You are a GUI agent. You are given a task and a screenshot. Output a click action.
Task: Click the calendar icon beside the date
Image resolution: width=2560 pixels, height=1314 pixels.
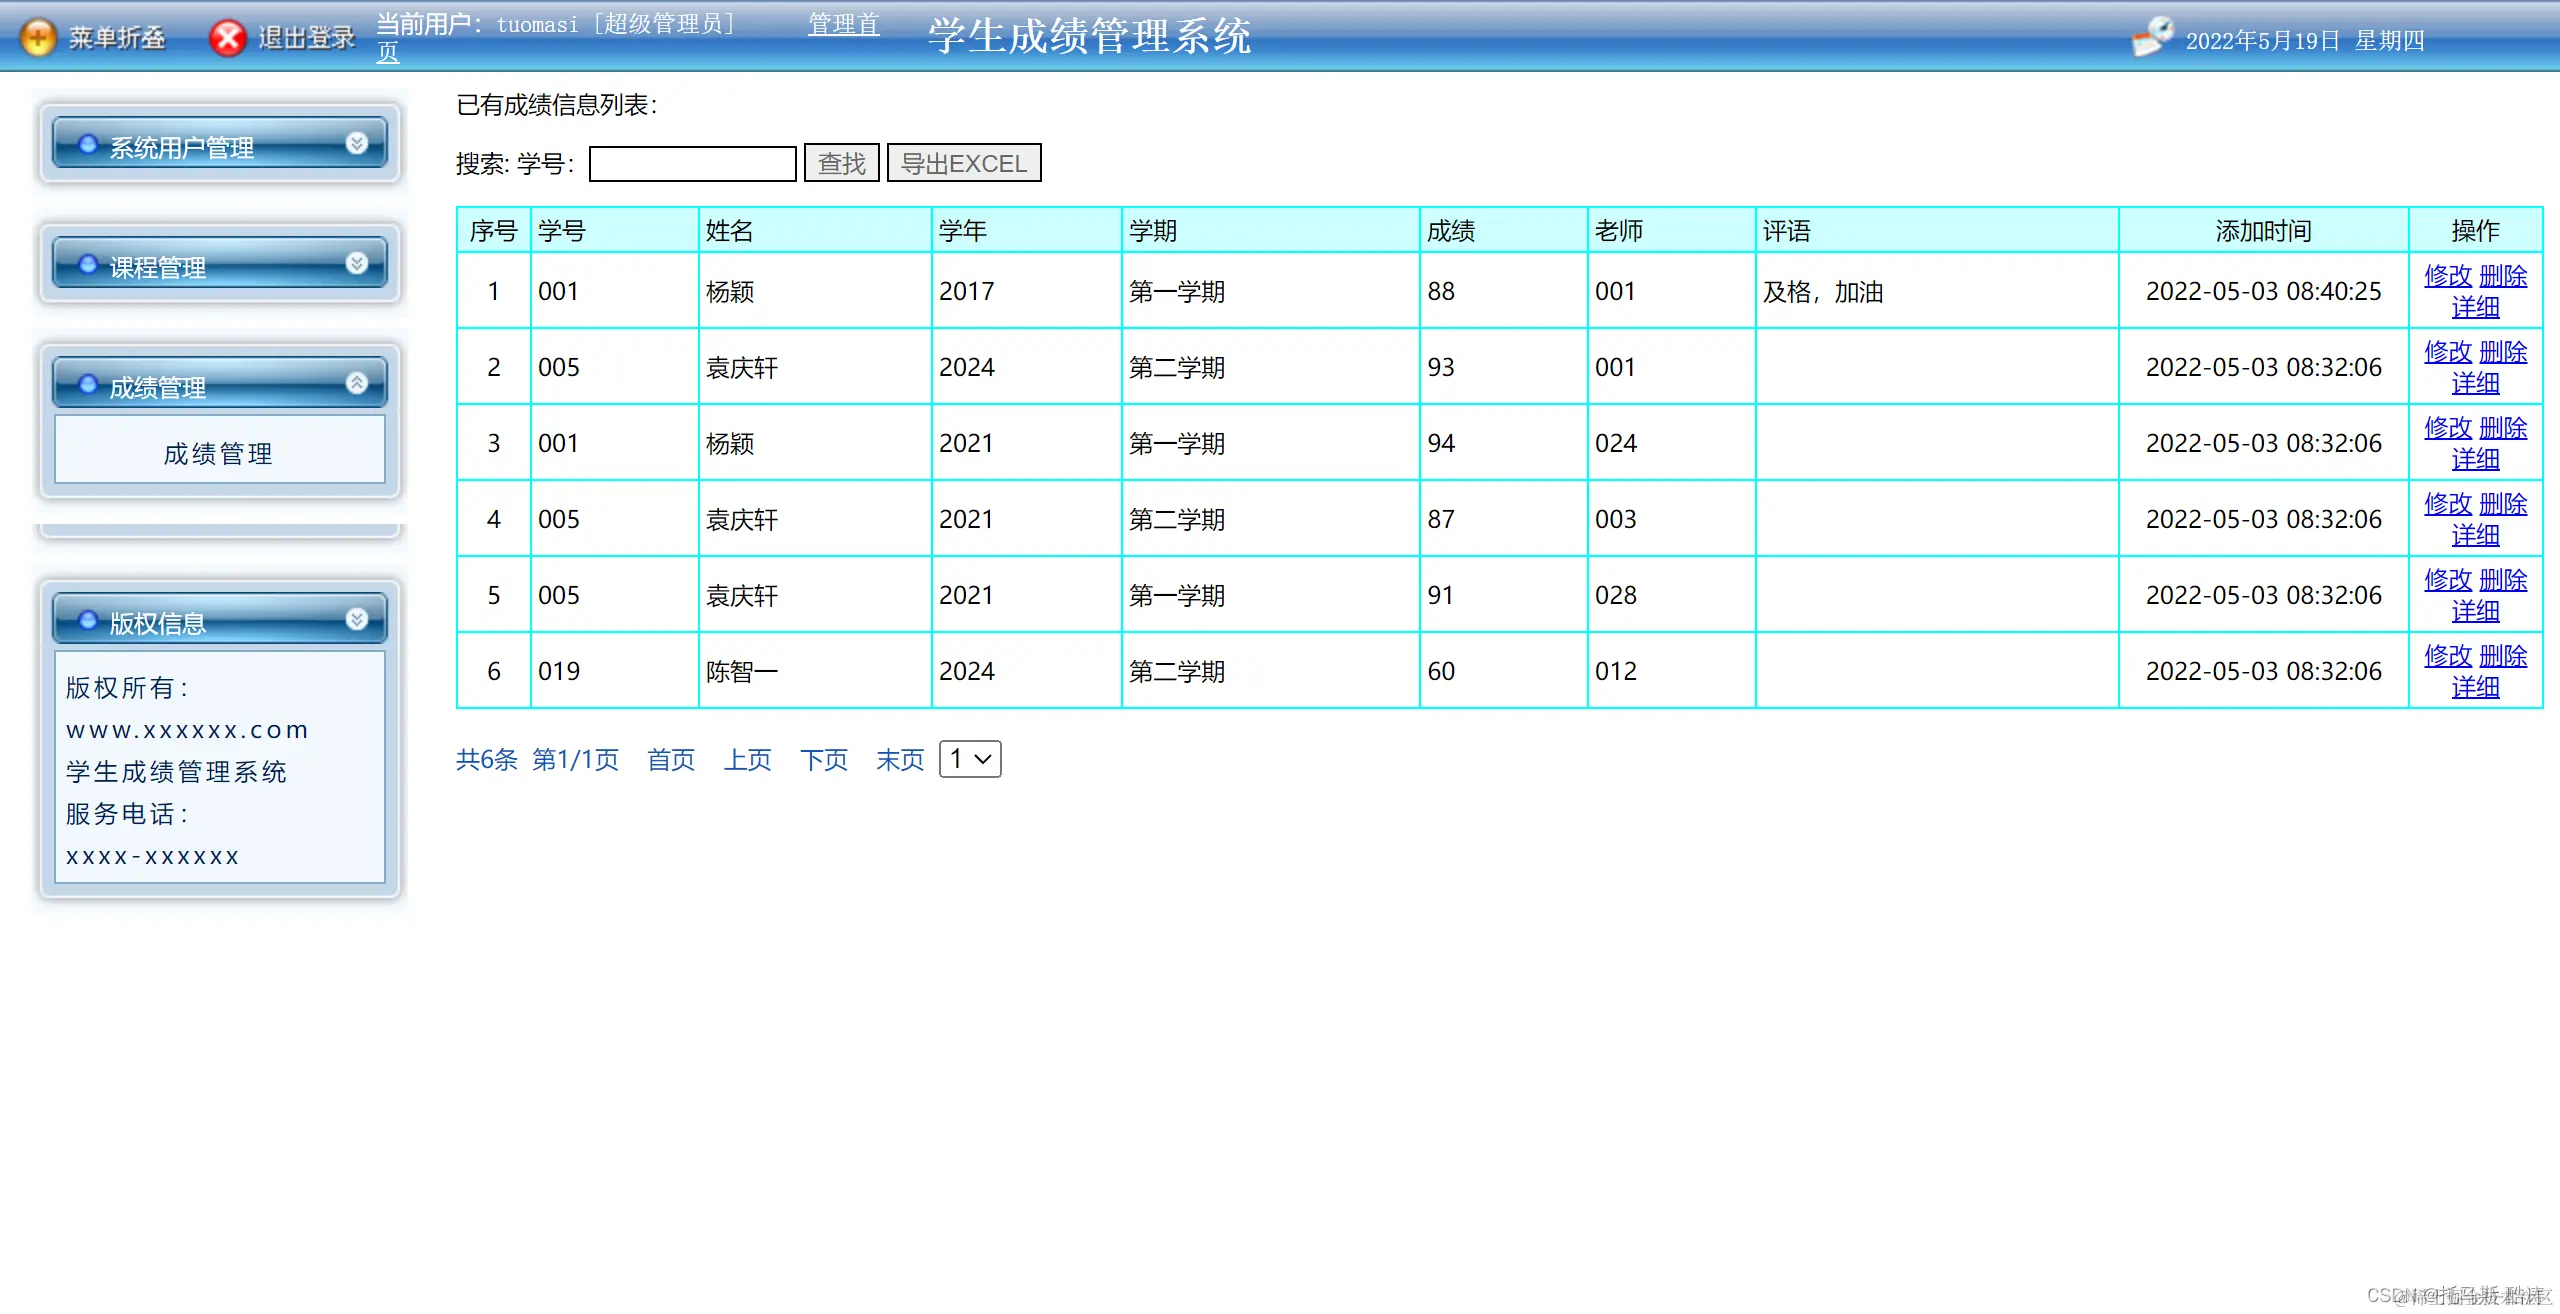(2151, 38)
